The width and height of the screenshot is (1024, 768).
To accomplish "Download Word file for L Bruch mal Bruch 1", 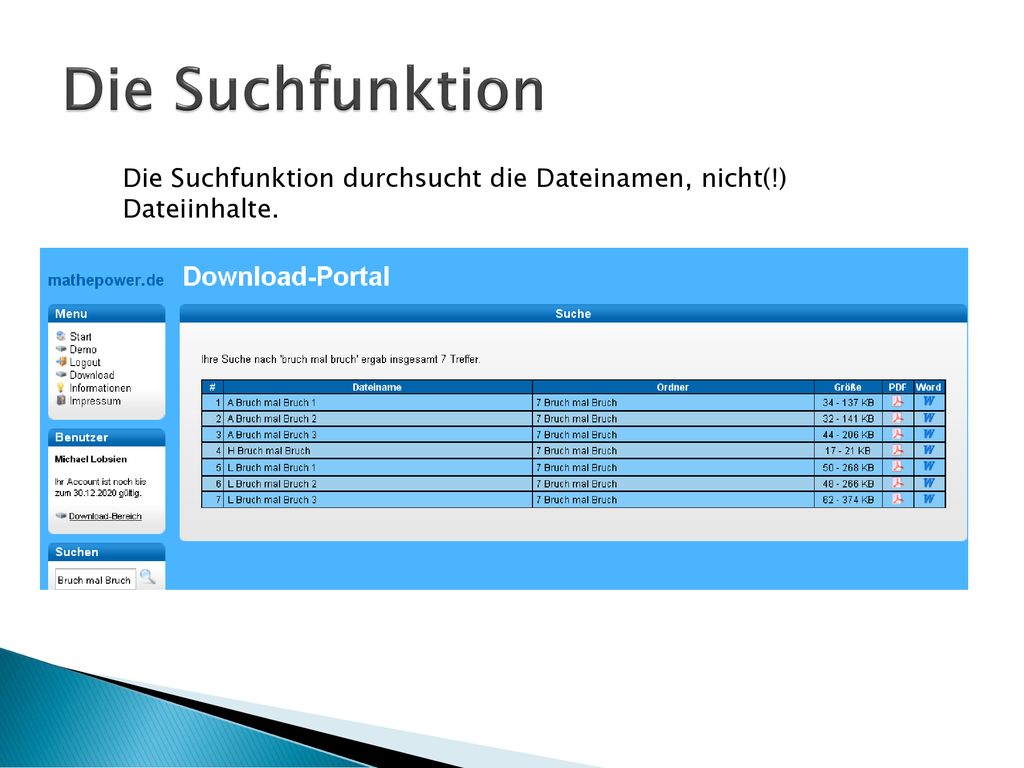I will tap(929, 466).
